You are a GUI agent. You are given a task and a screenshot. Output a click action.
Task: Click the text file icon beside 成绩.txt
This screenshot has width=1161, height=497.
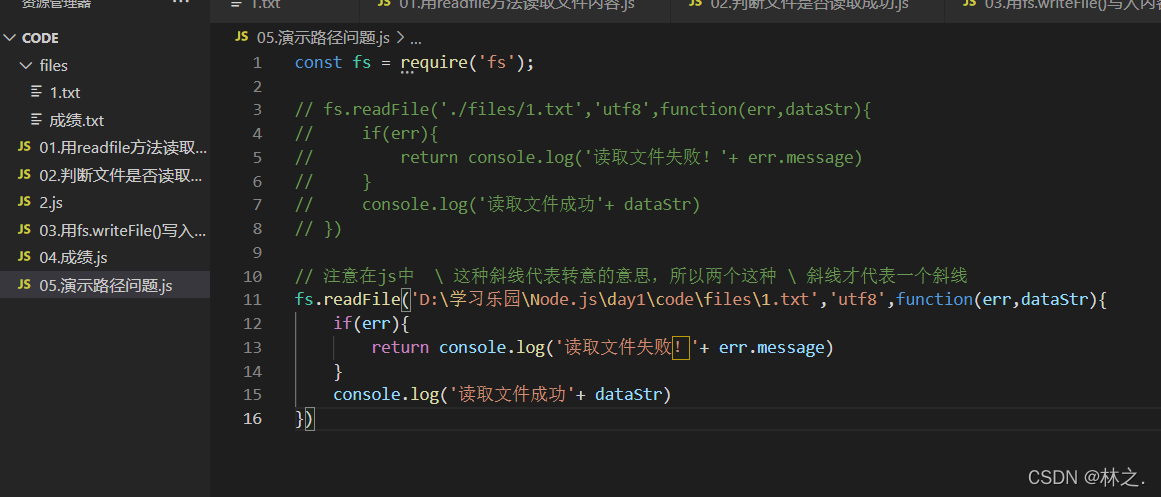[36, 120]
